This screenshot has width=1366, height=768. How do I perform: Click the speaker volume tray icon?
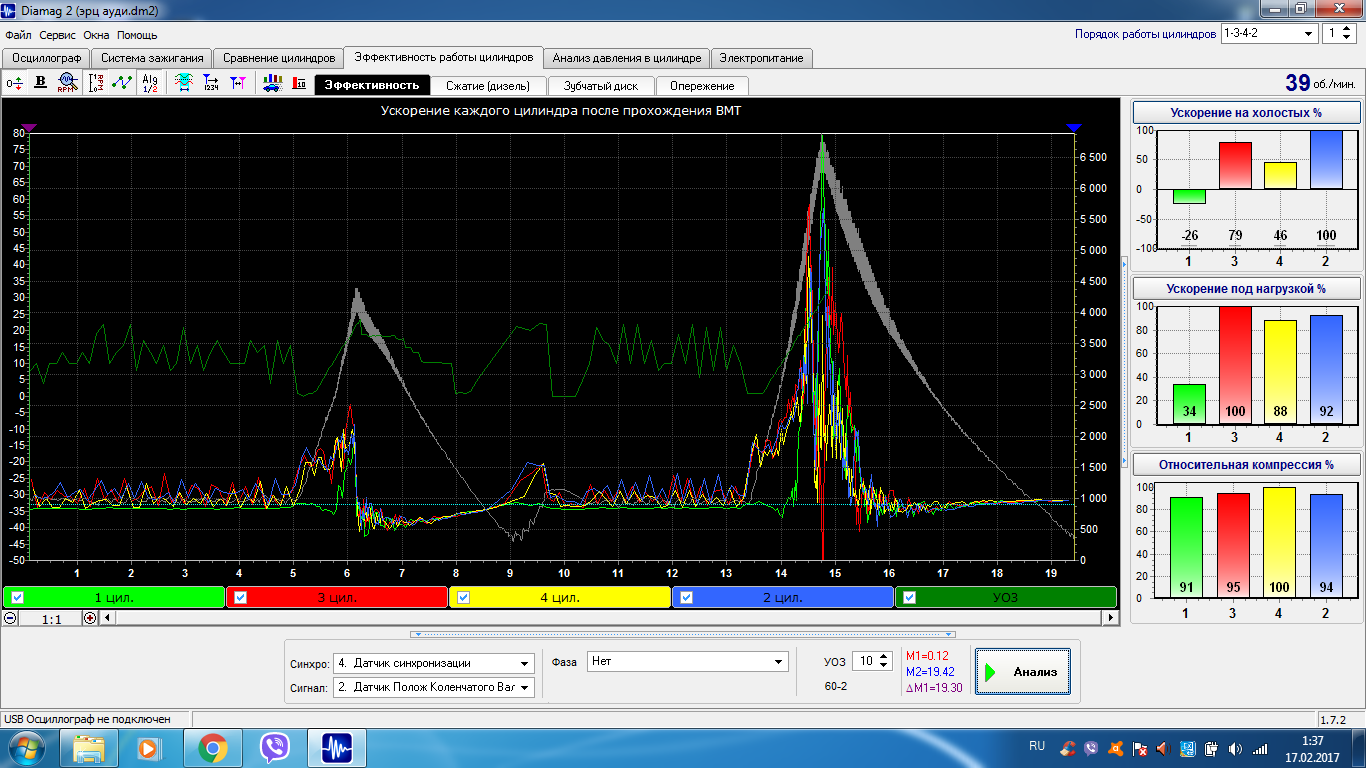click(1235, 748)
